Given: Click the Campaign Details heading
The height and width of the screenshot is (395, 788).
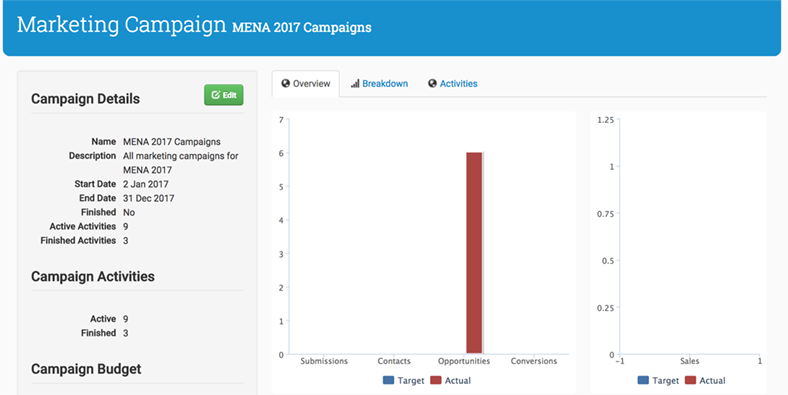Looking at the screenshot, I should [85, 99].
